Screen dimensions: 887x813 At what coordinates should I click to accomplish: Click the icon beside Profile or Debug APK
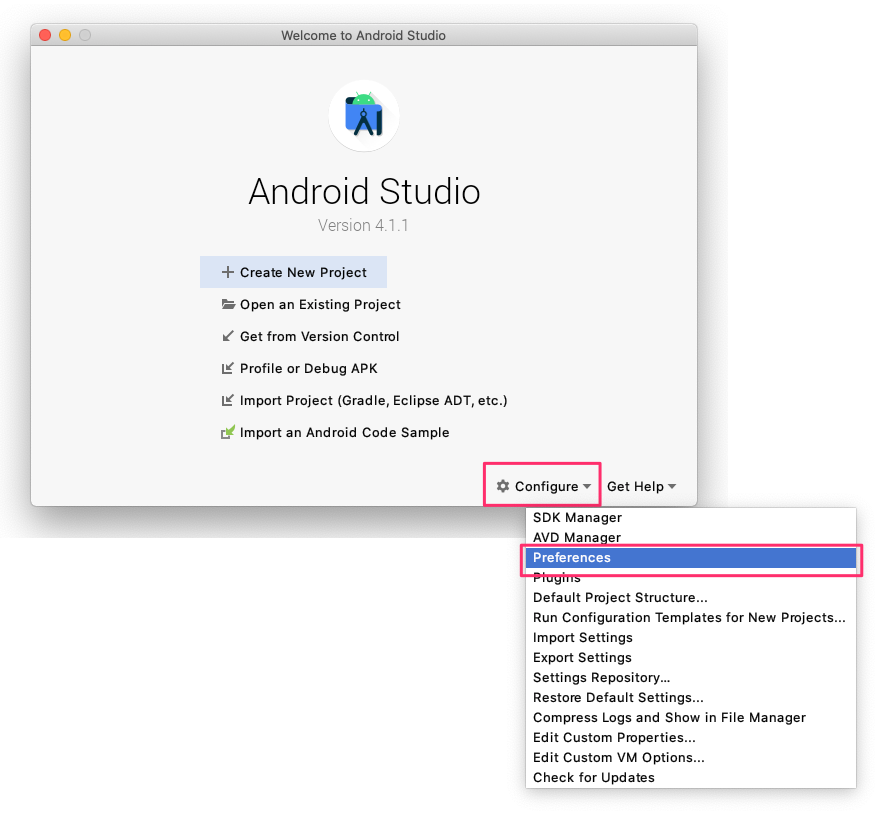(x=227, y=368)
